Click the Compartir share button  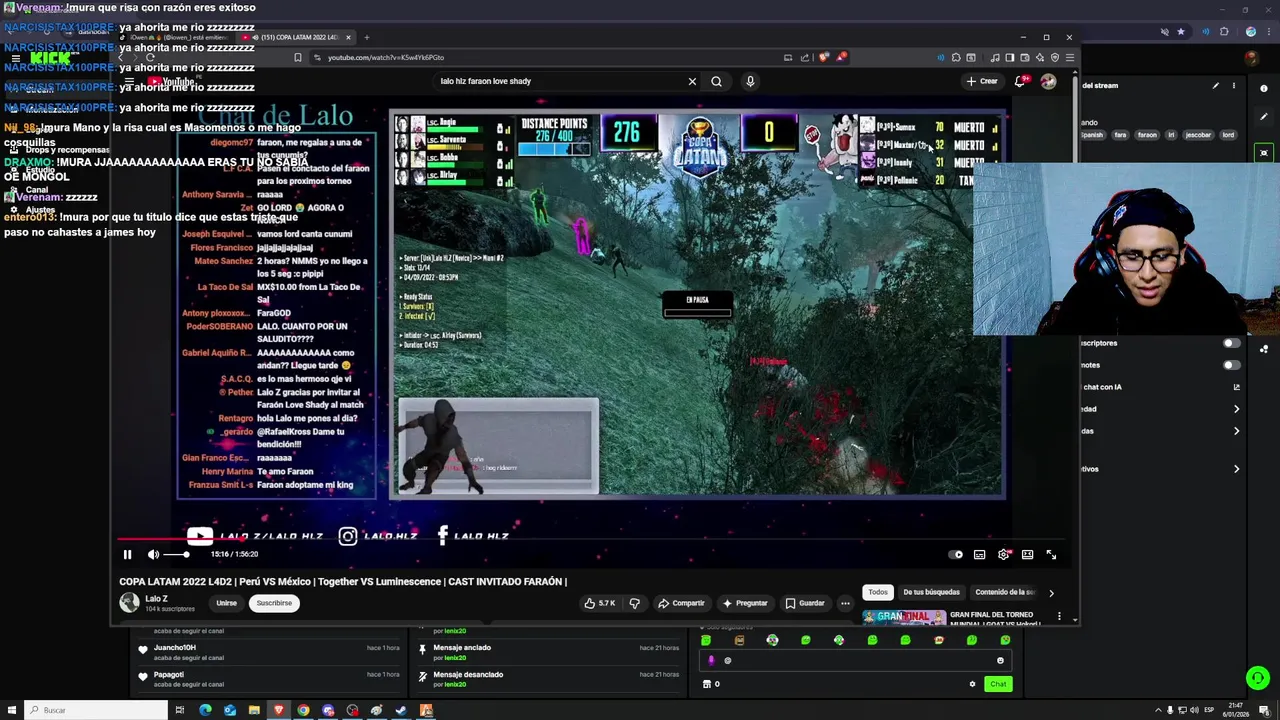pos(681,603)
